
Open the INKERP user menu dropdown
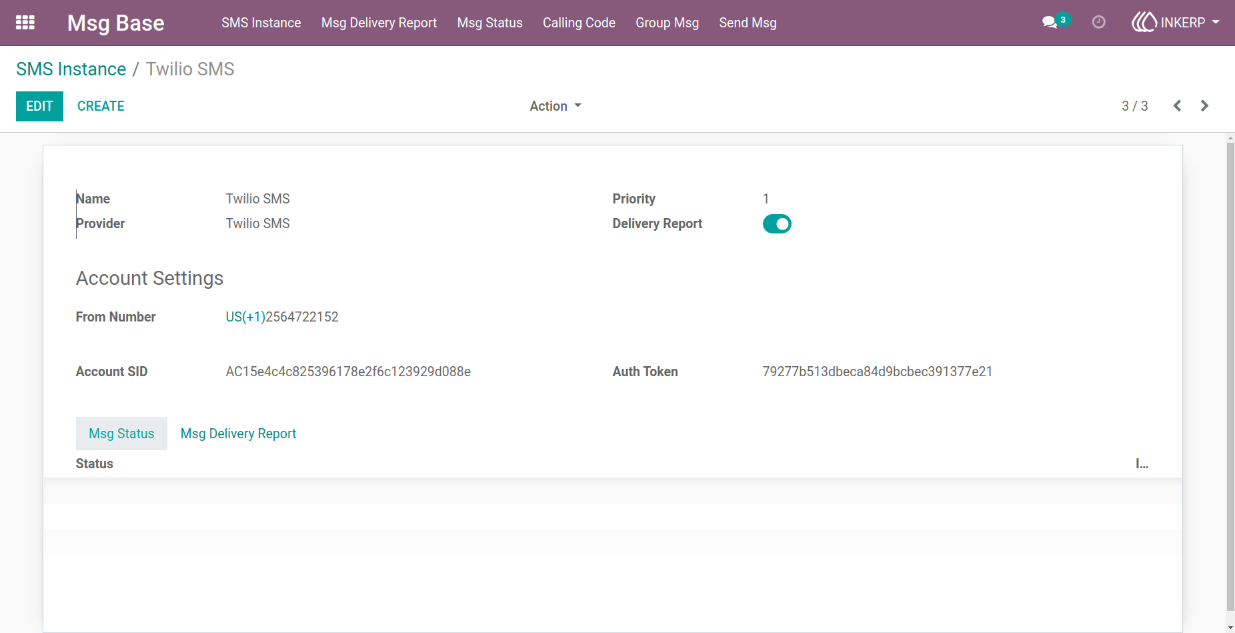1175,22
